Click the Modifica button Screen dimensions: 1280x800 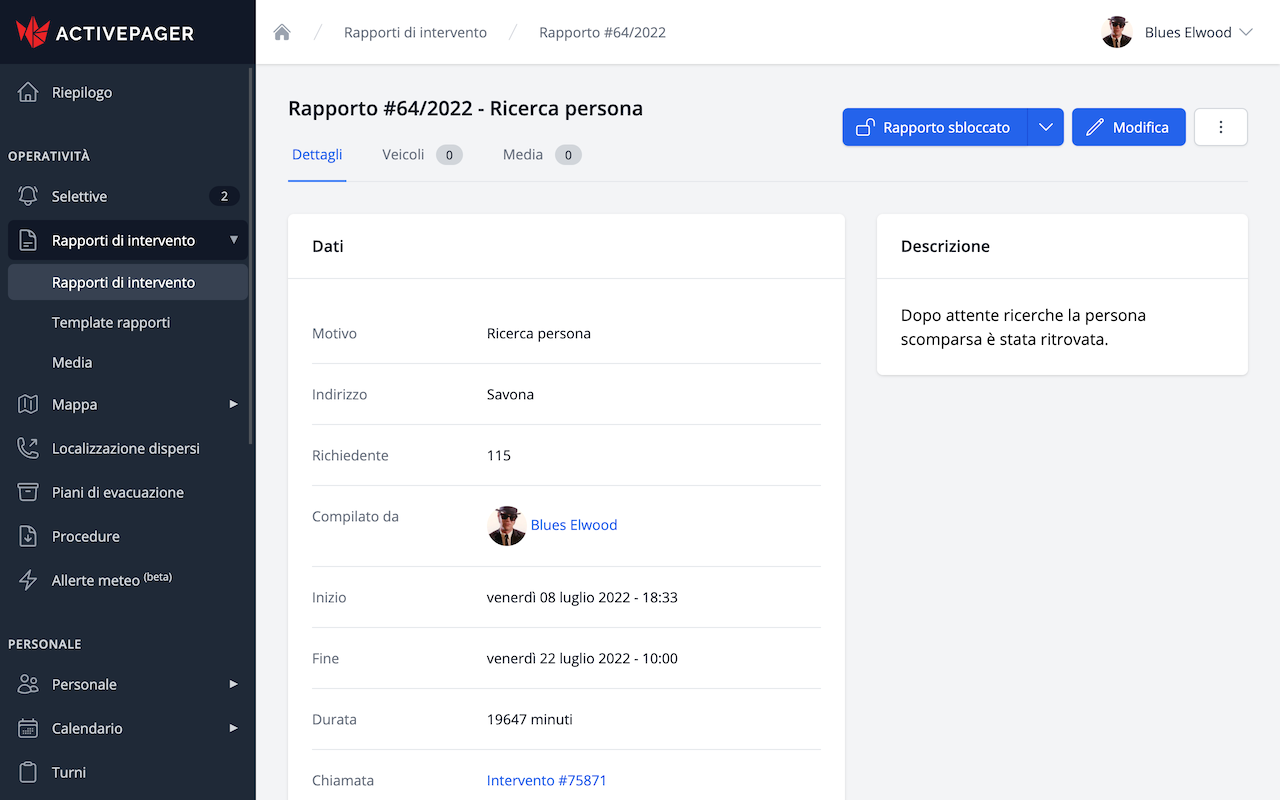[x=1128, y=127]
